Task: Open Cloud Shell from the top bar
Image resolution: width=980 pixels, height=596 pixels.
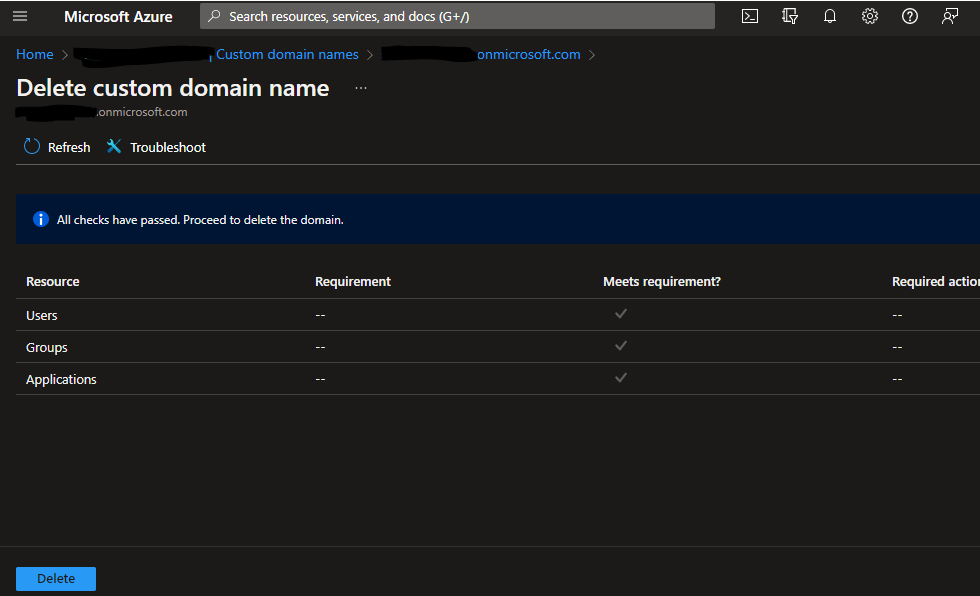Action: pos(750,16)
